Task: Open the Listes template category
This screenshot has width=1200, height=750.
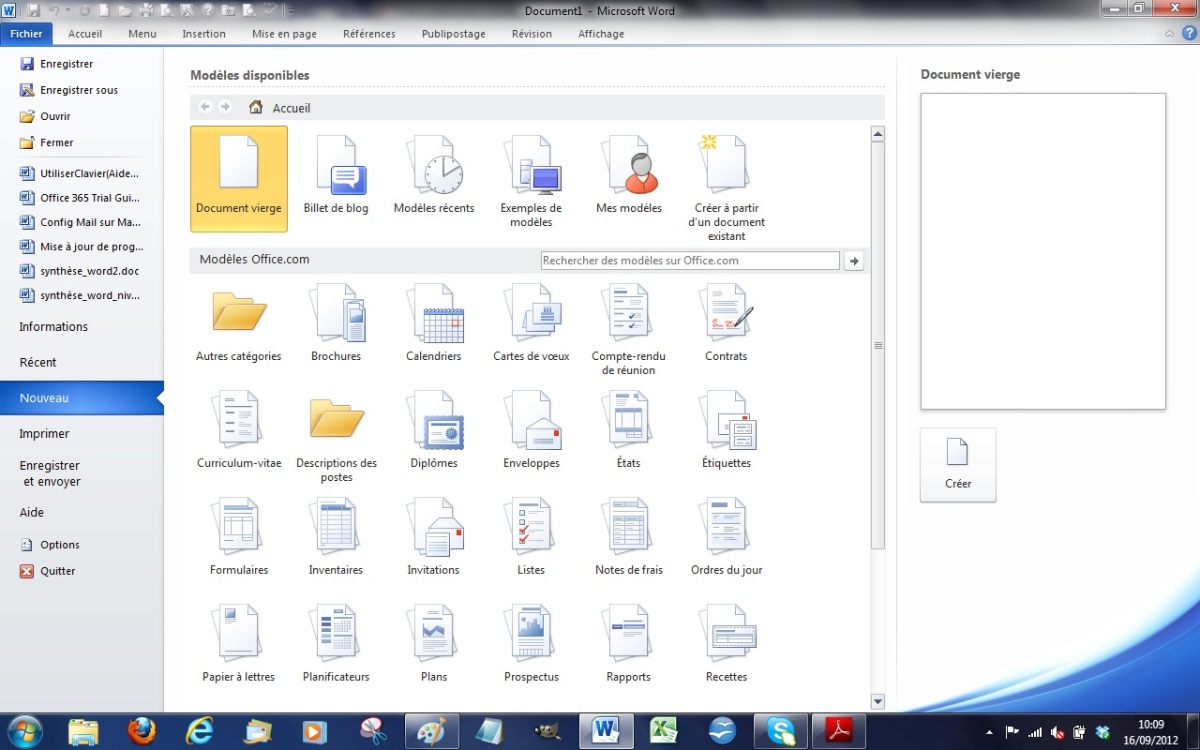Action: click(x=531, y=537)
